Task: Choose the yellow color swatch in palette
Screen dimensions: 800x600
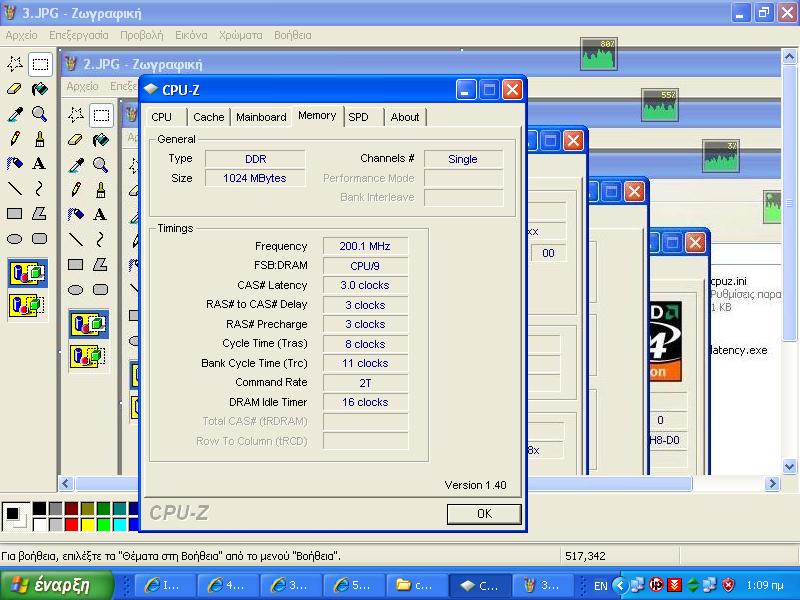Action: [88, 524]
